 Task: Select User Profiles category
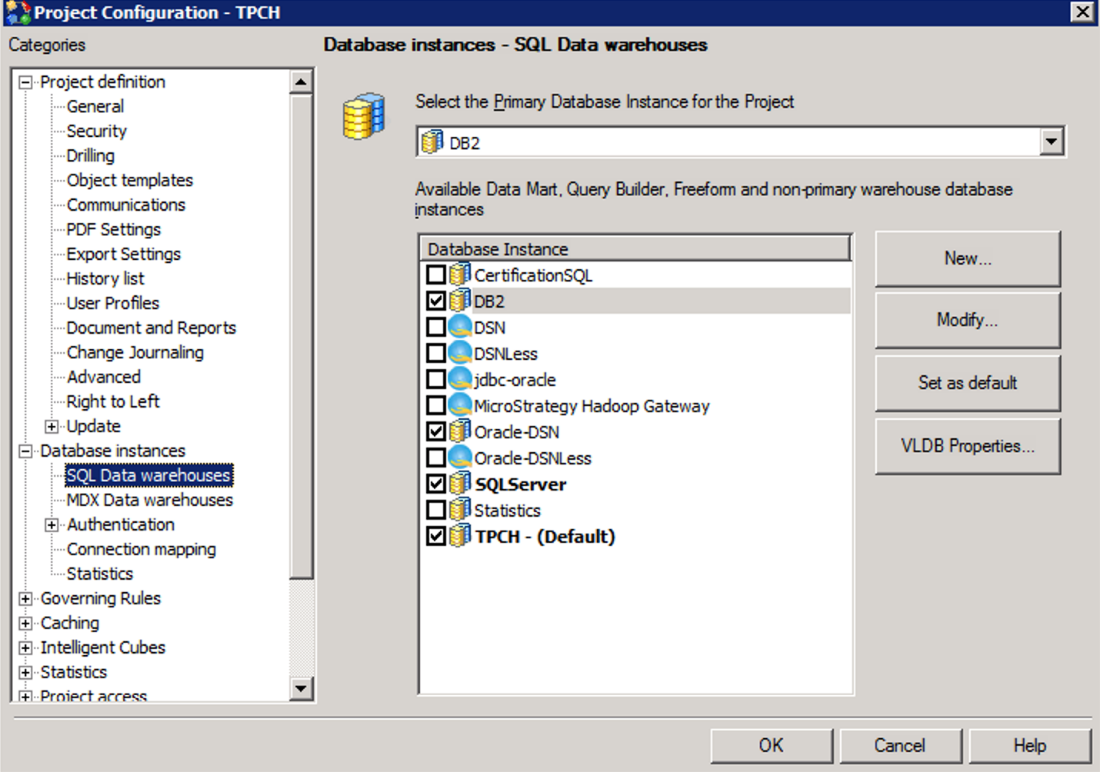[113, 303]
